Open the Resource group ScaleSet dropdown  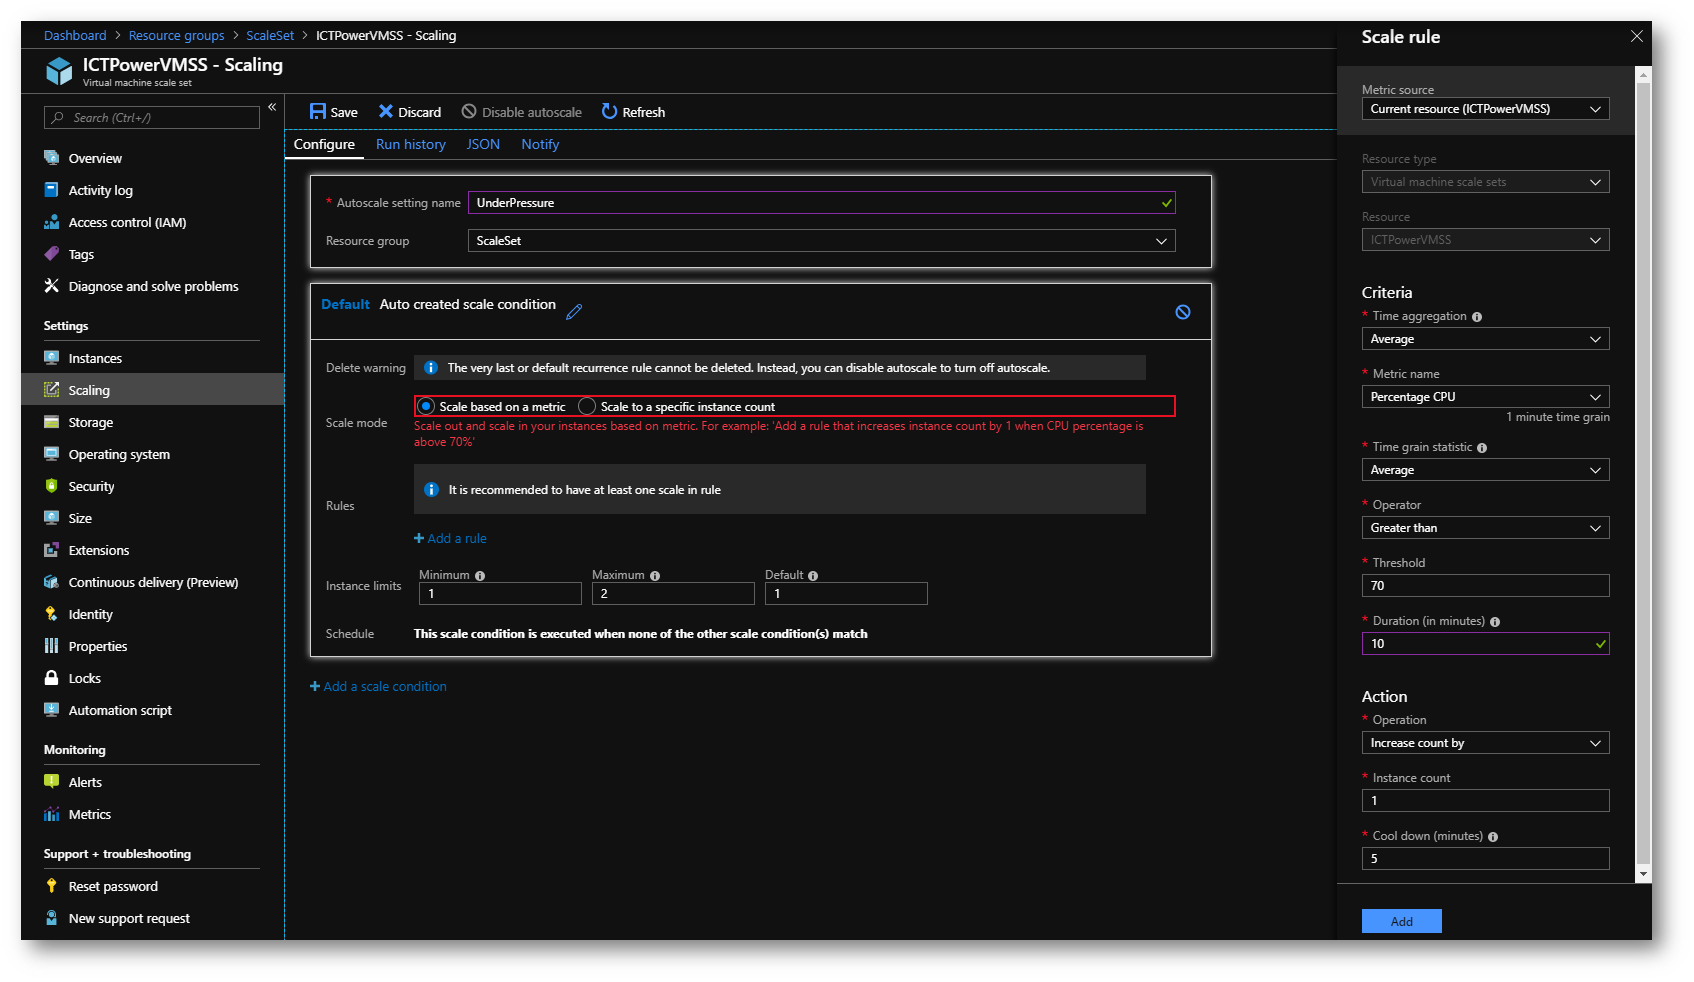click(820, 241)
